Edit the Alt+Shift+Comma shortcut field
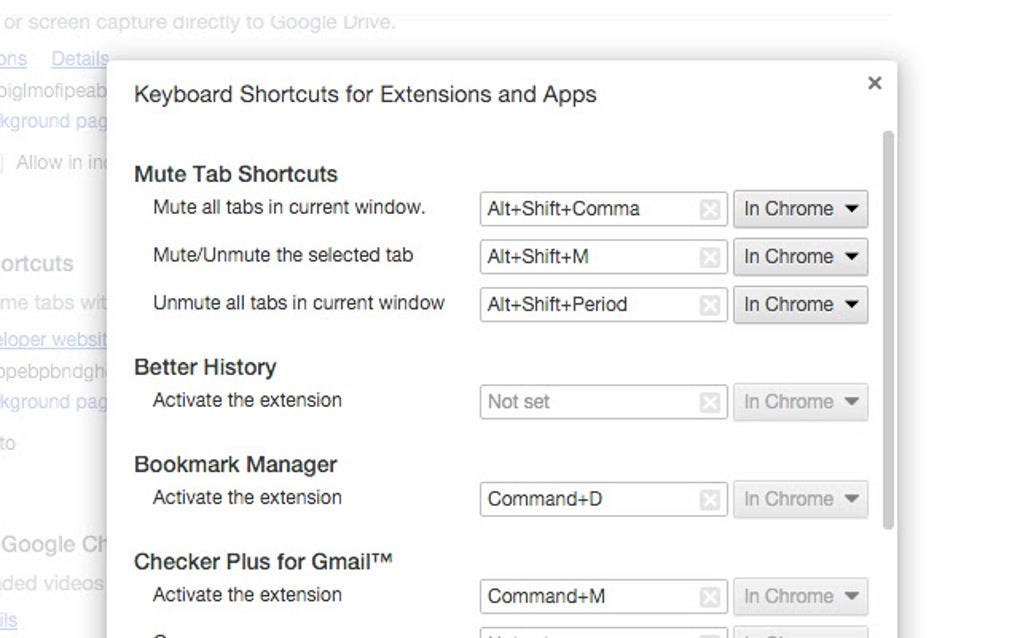Image resolution: width=1020 pixels, height=638 pixels. click(590, 208)
